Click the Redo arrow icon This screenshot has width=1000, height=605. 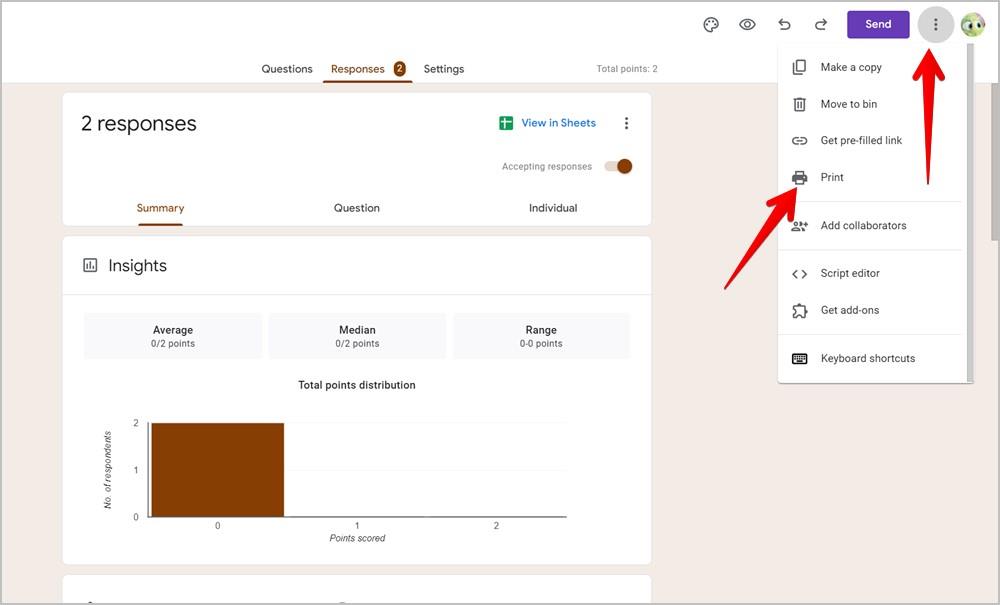[x=821, y=24]
